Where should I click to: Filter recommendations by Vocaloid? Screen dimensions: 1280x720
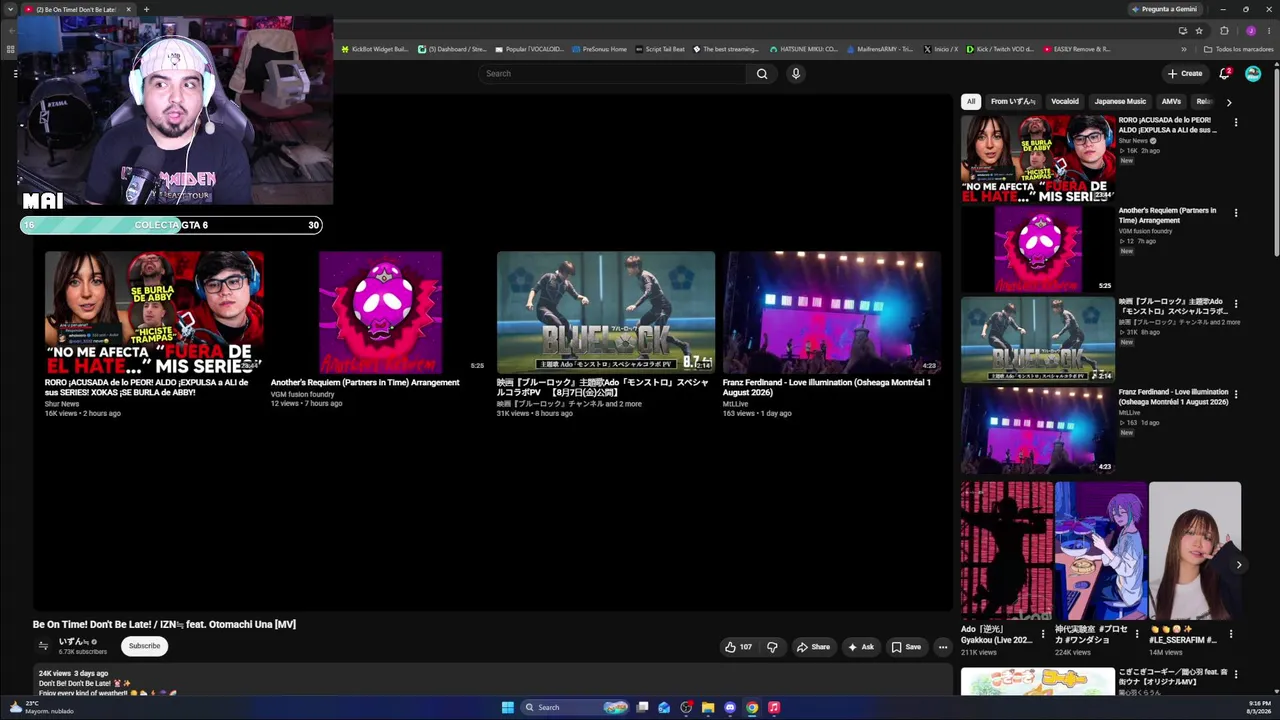(x=1065, y=101)
